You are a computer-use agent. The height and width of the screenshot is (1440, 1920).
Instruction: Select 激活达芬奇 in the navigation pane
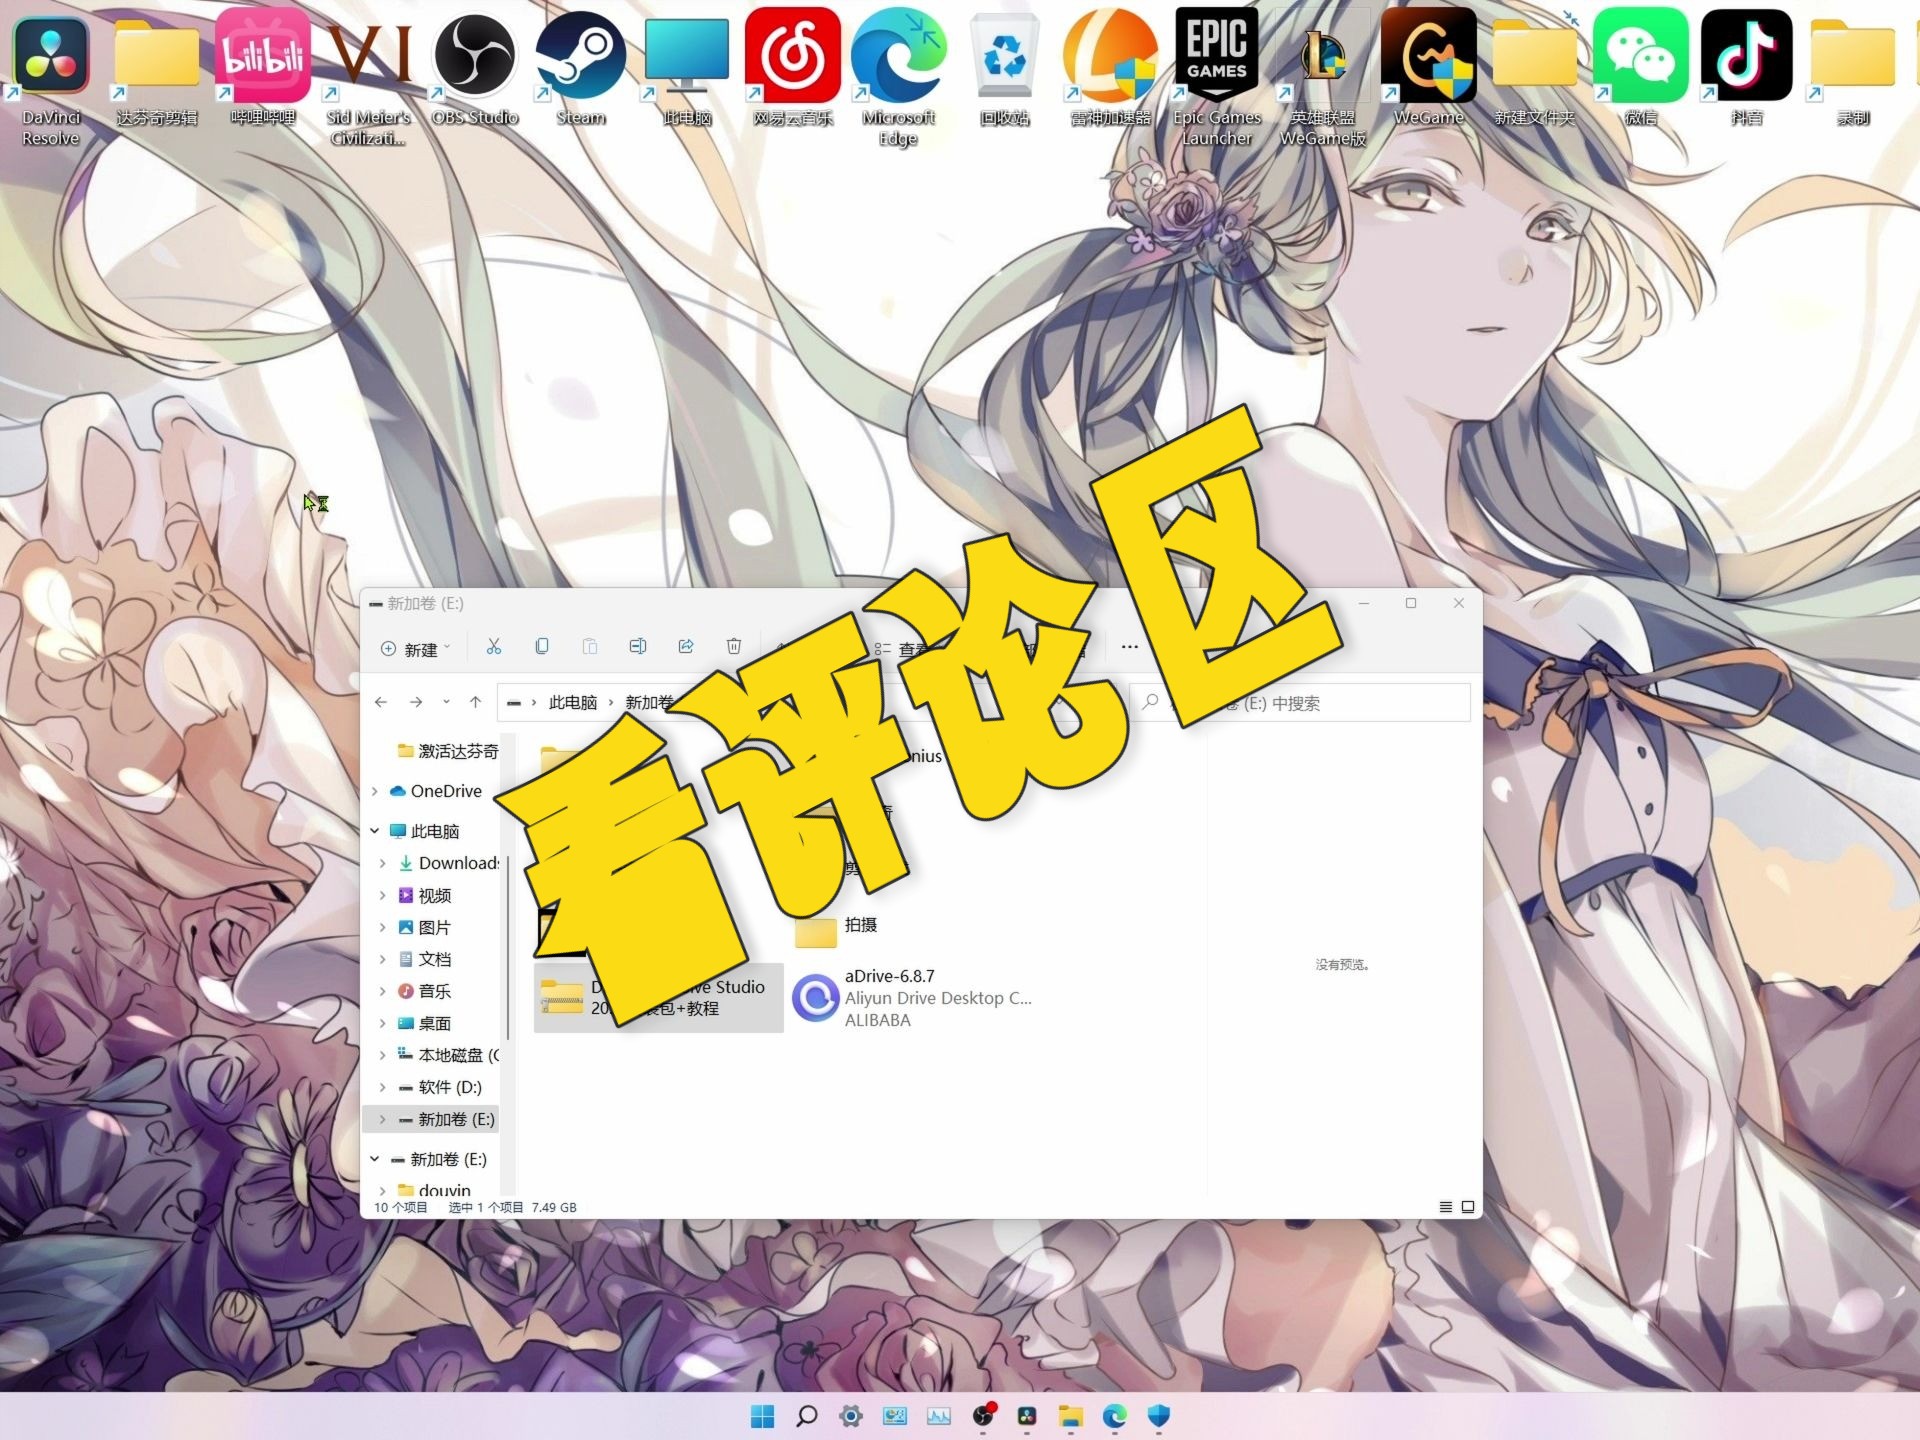tap(448, 751)
